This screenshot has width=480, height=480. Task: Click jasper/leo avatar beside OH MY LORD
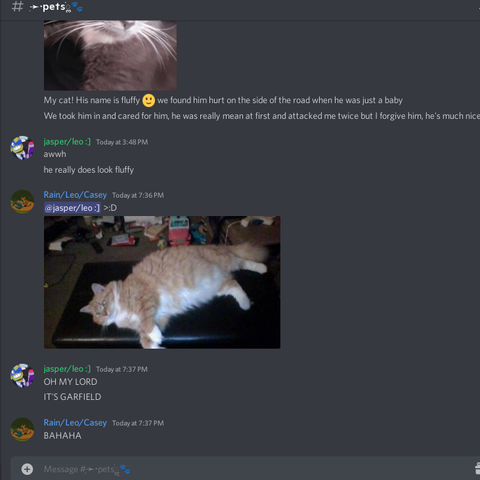click(x=22, y=375)
